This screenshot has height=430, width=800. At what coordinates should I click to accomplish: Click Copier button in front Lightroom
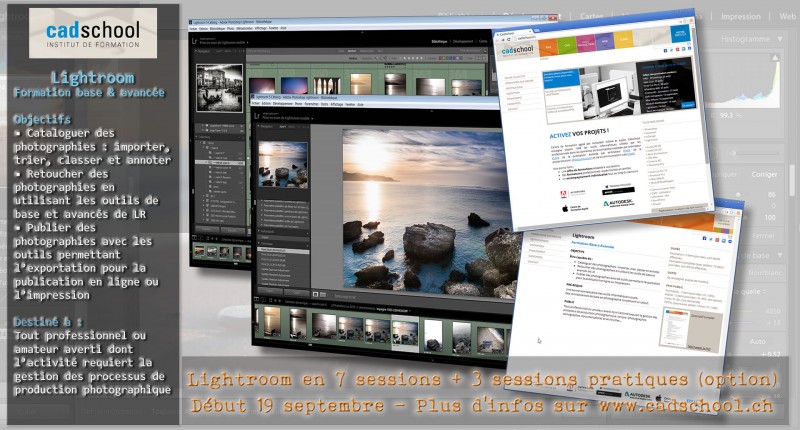tap(270, 291)
